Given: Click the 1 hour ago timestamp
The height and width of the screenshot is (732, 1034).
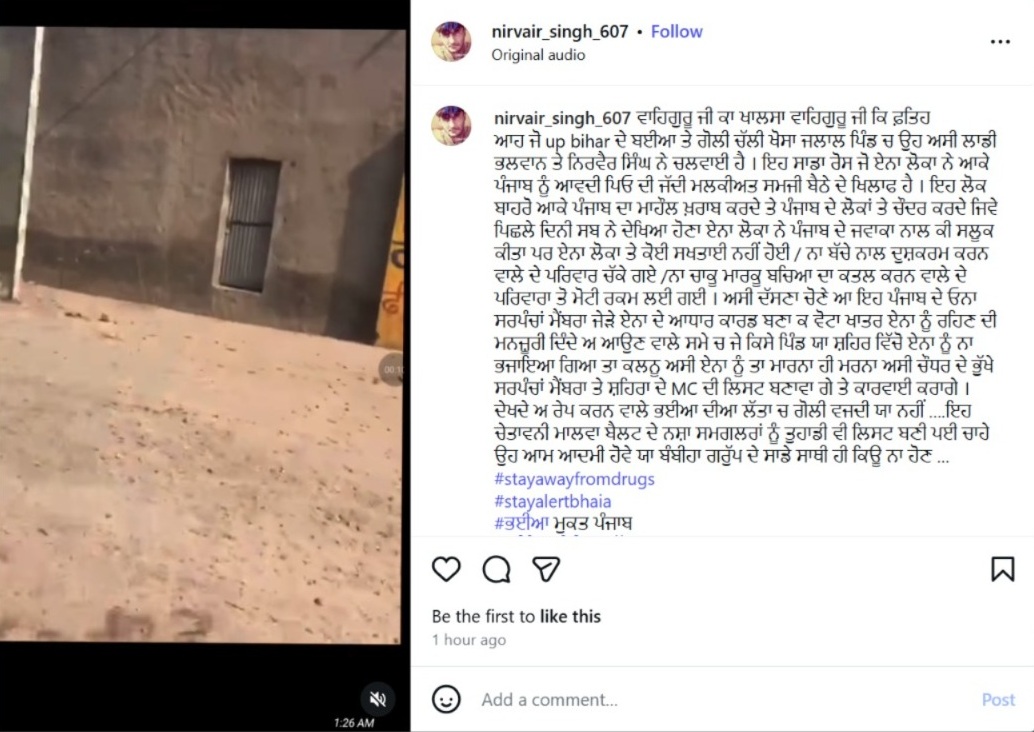Looking at the screenshot, I should click(469, 640).
